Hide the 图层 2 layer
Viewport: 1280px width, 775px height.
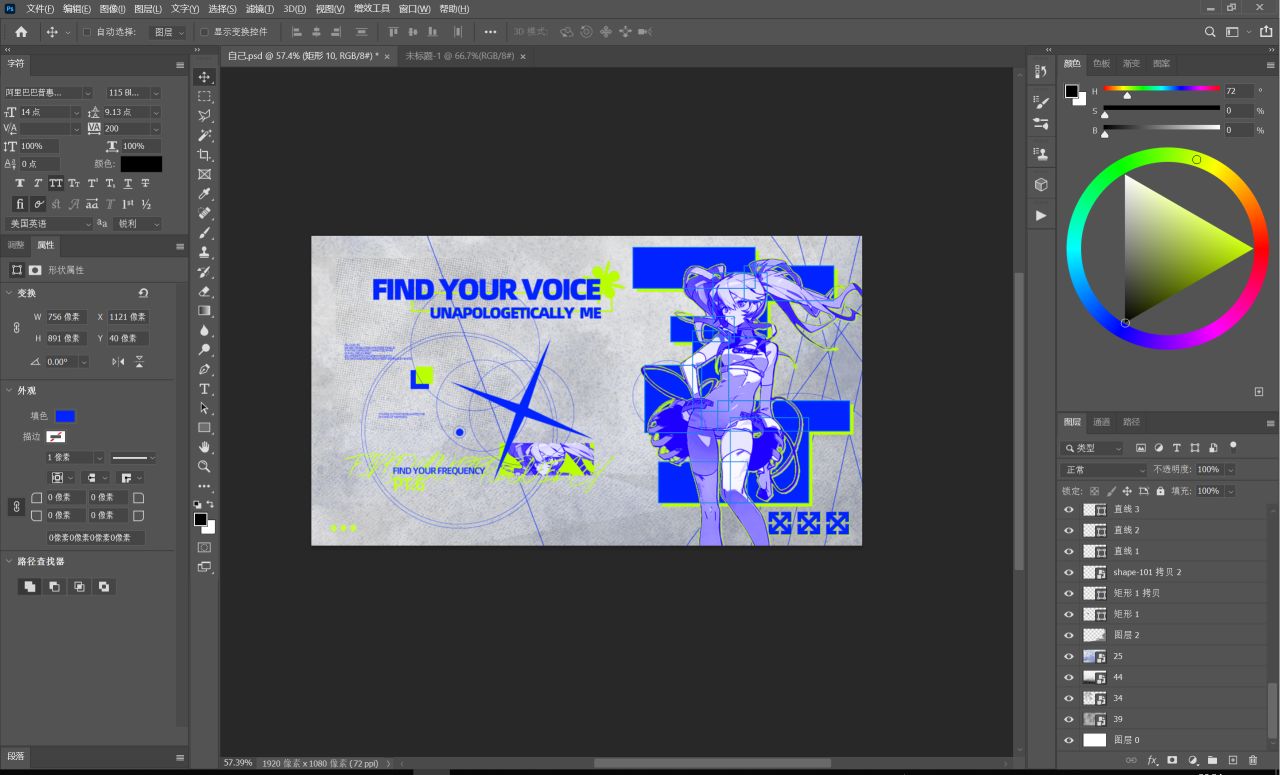[x=1069, y=636]
